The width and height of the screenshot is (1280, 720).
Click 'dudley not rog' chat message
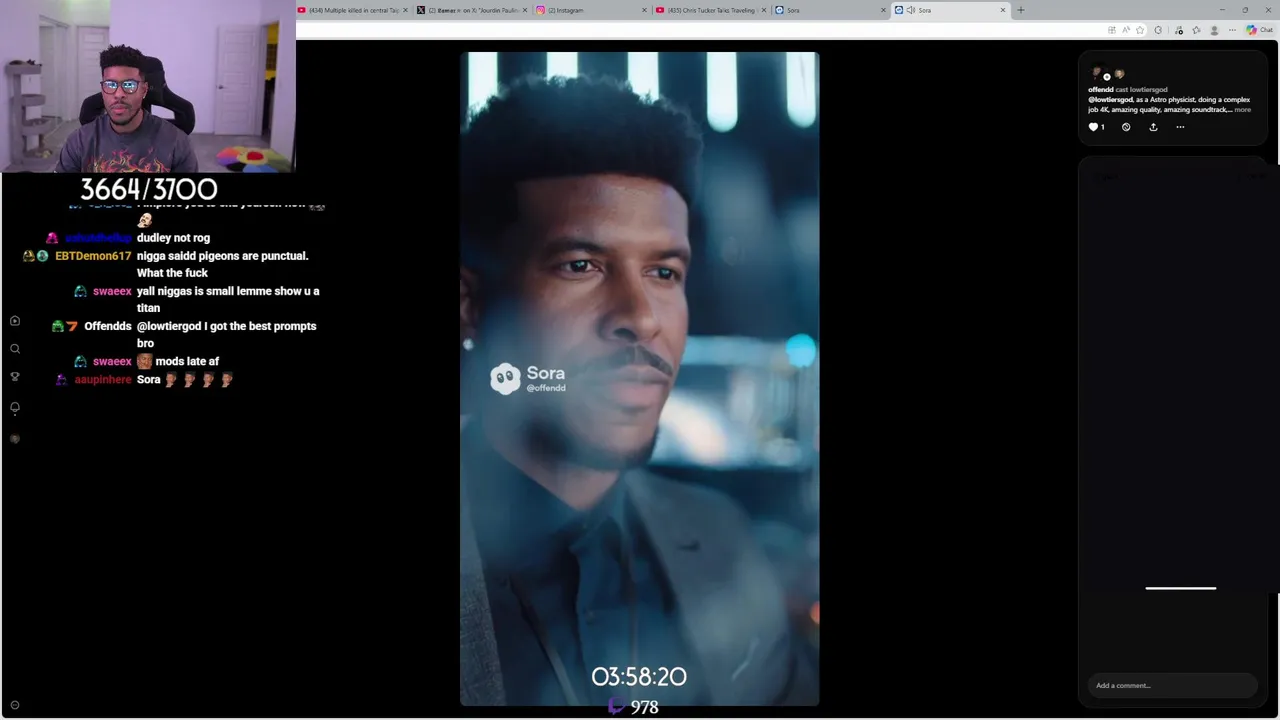click(x=173, y=238)
